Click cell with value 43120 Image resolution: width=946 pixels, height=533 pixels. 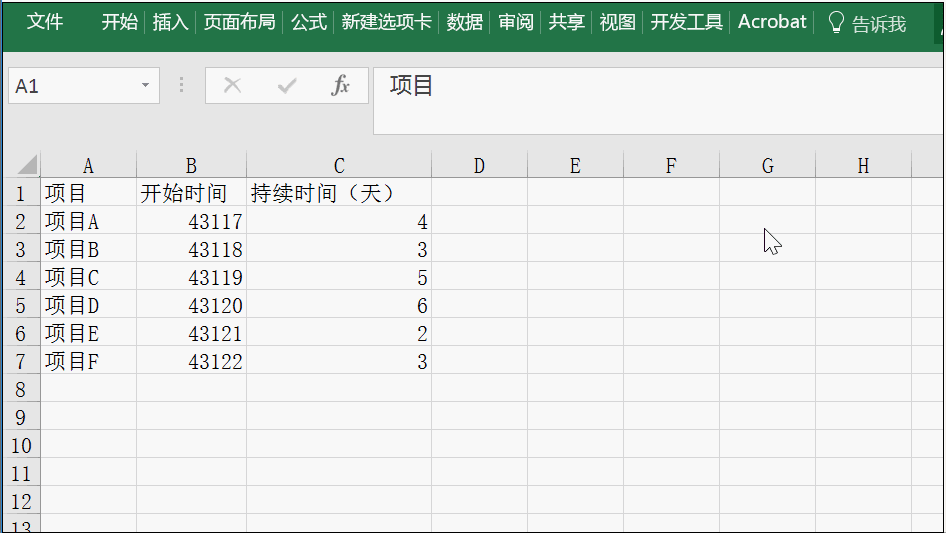[191, 305]
